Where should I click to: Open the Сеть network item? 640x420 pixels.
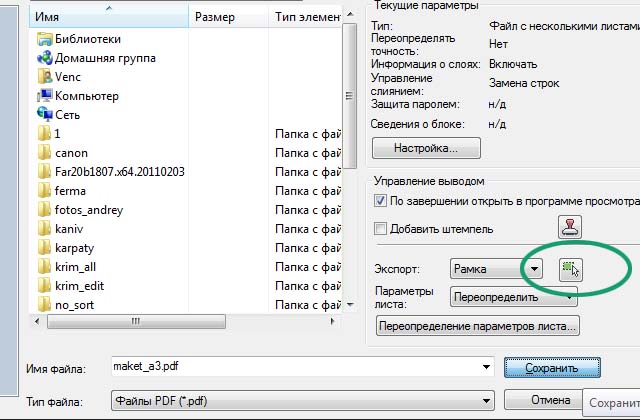pos(45,115)
